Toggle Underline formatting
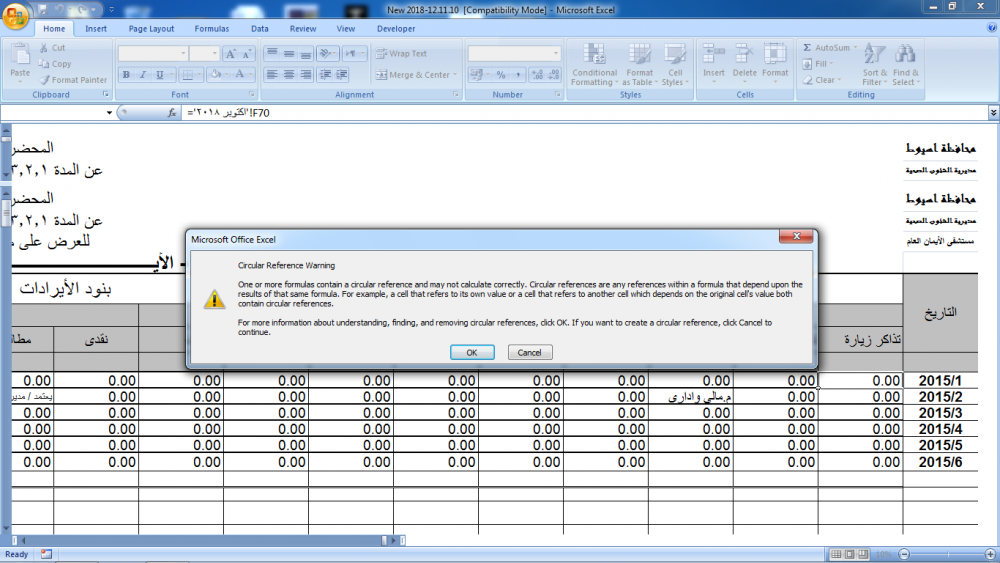Viewport: 1000px width, 563px height. [159, 75]
